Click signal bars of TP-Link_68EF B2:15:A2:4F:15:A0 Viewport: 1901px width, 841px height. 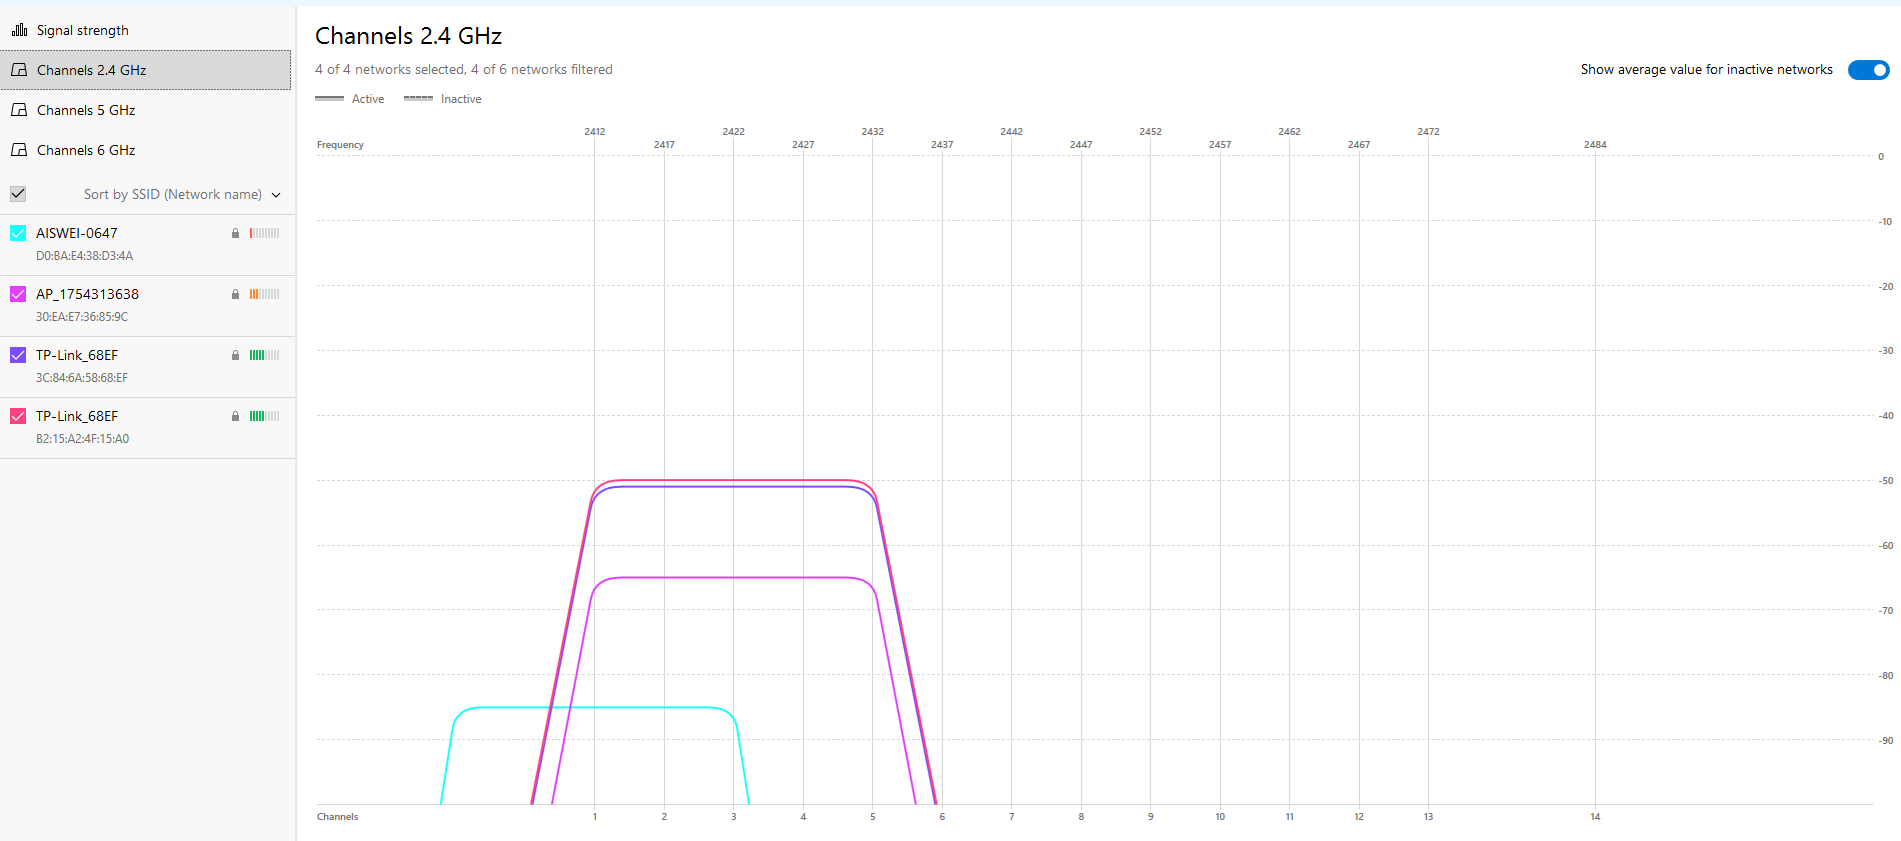(x=264, y=416)
